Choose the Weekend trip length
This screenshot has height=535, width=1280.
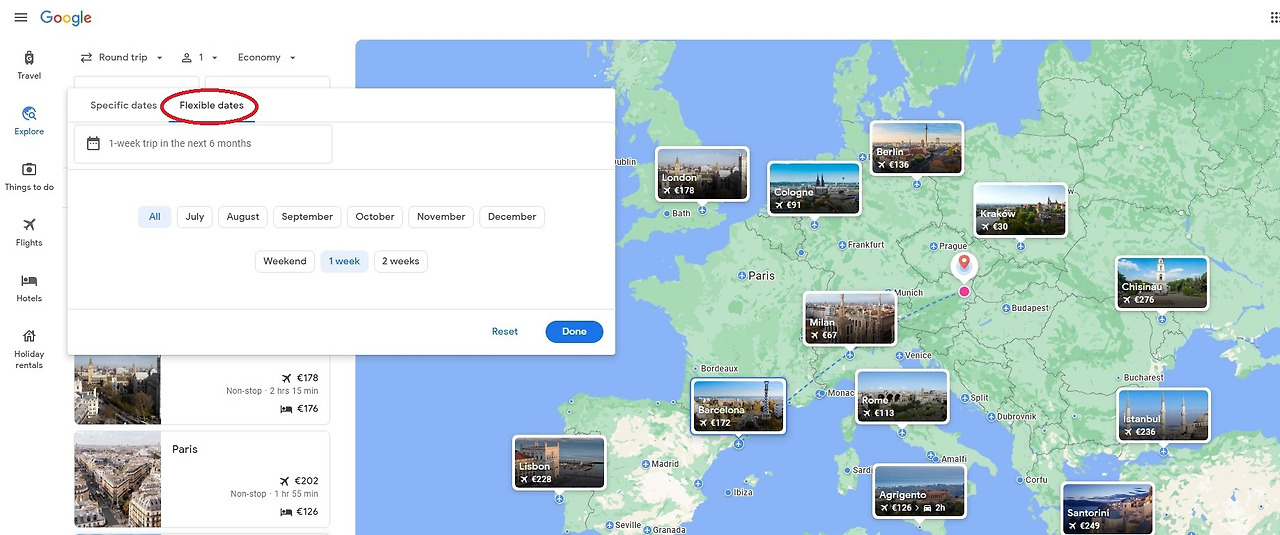pyautogui.click(x=285, y=261)
